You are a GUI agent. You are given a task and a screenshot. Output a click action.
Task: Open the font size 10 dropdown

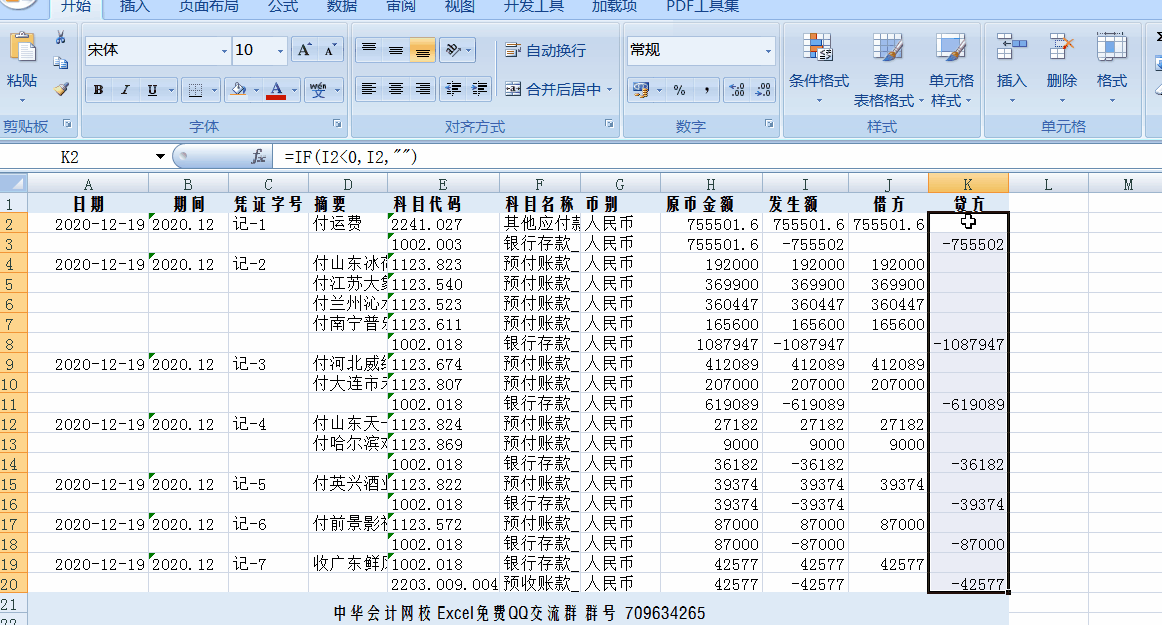click(280, 51)
